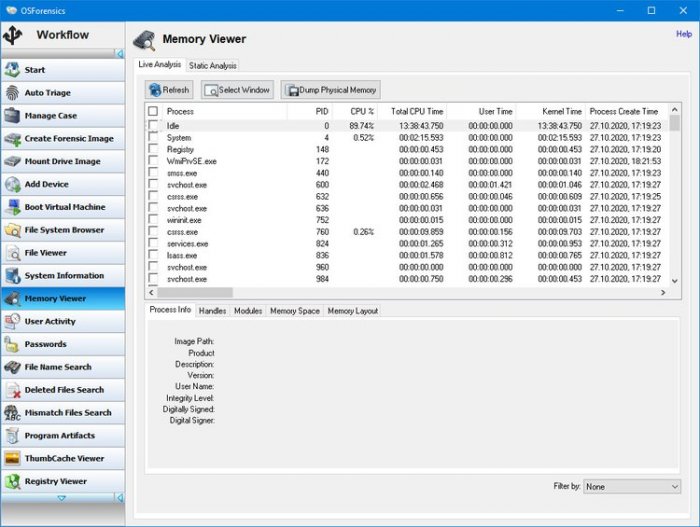Open the Auto Triage fingerprint icon
The width and height of the screenshot is (700, 527).
(13, 93)
